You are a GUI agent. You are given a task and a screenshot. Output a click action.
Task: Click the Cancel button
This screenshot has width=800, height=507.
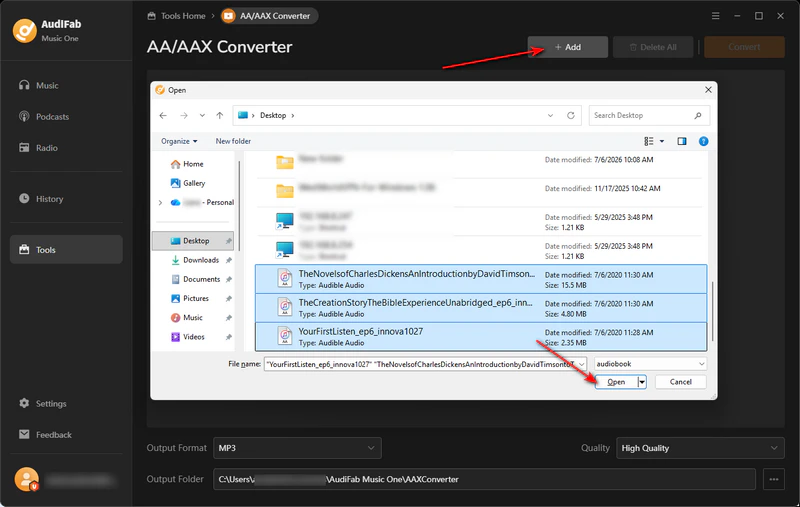(680, 382)
